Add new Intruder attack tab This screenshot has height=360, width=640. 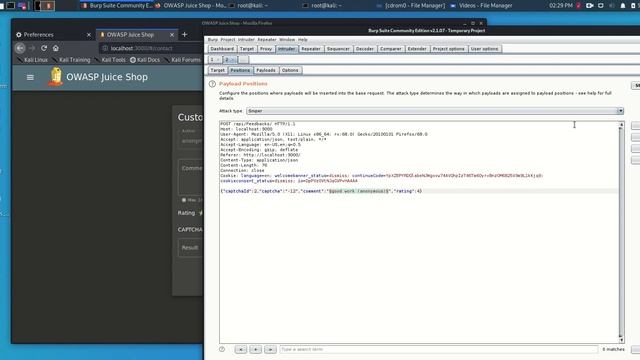(x=243, y=60)
